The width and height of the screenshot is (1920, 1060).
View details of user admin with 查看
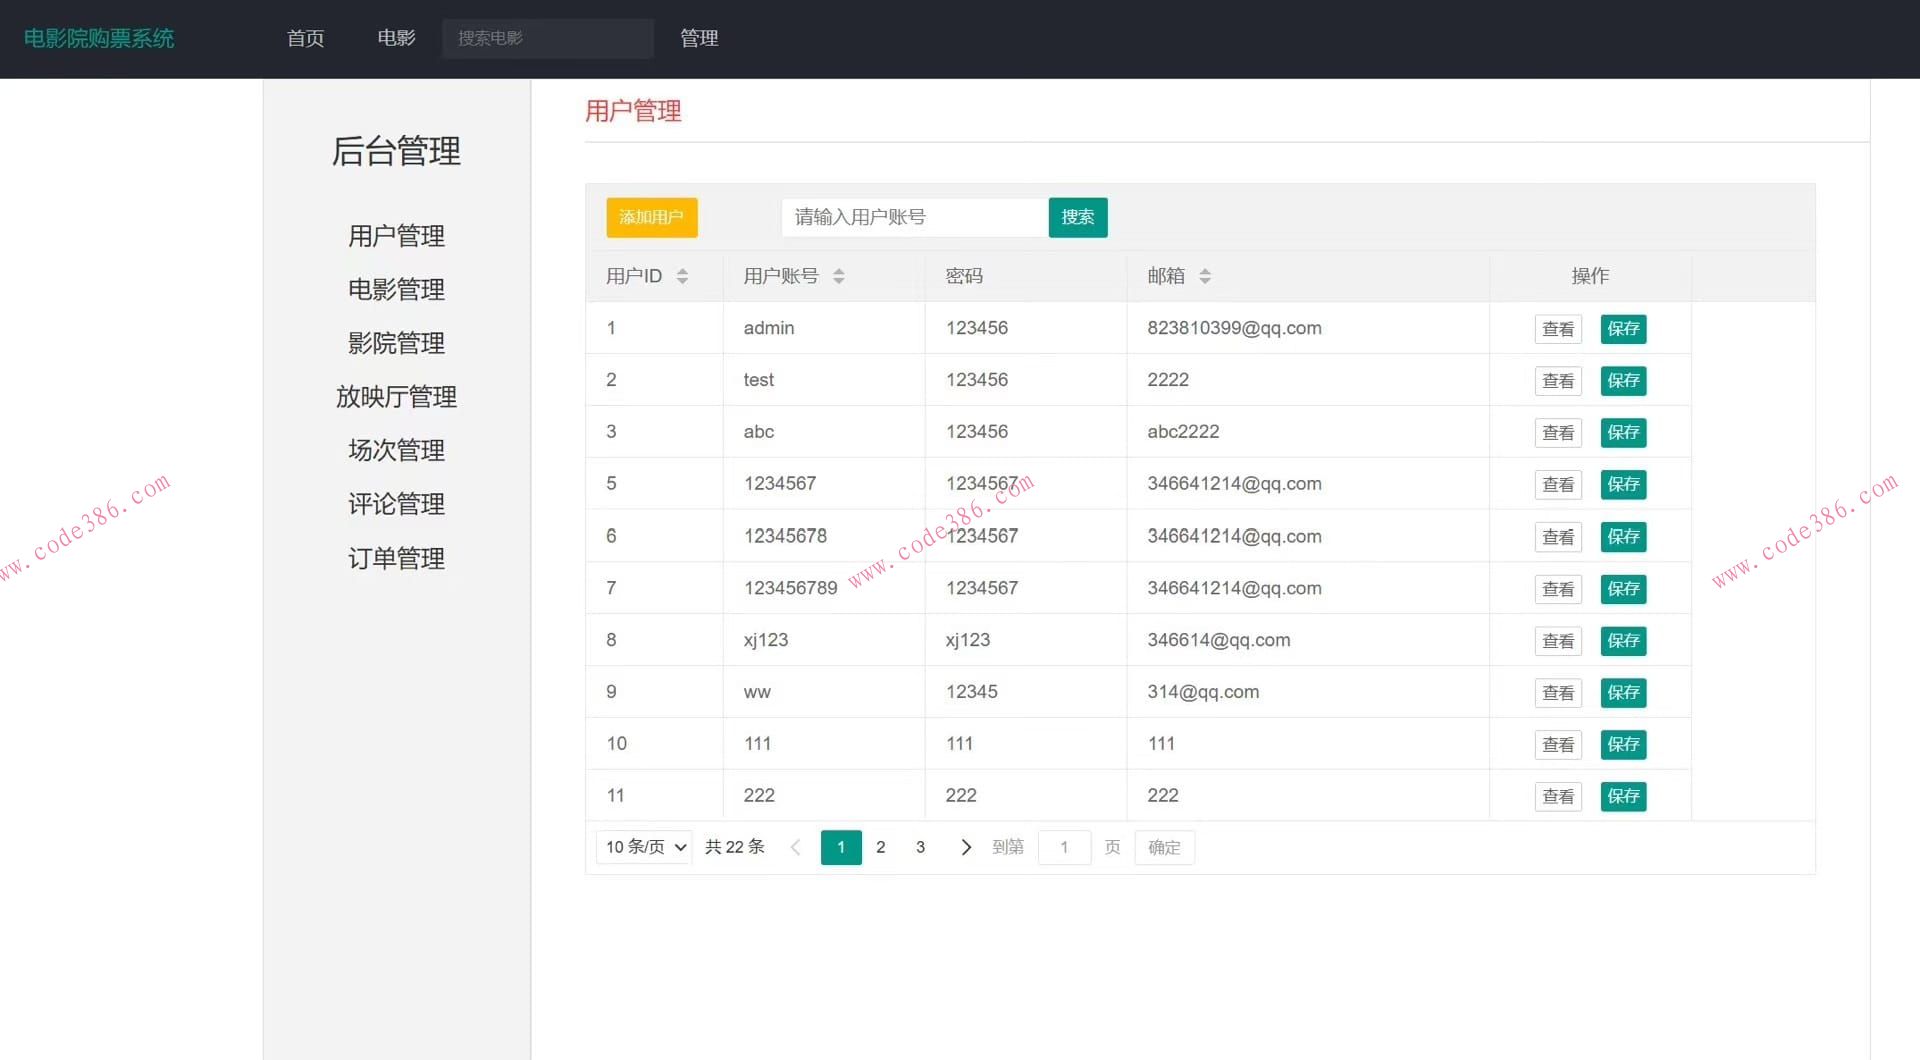click(1557, 328)
